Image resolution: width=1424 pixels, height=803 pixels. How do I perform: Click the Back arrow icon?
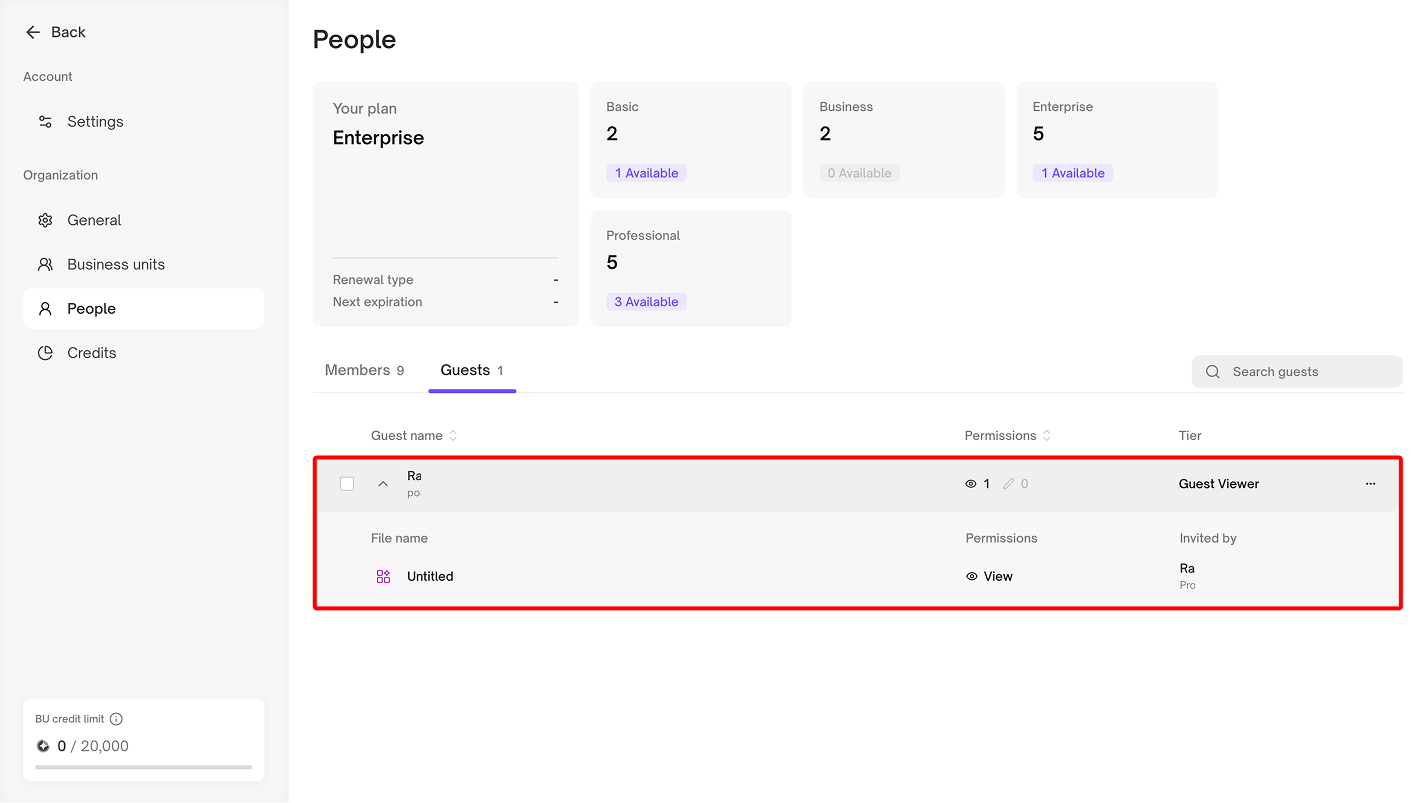(x=33, y=32)
